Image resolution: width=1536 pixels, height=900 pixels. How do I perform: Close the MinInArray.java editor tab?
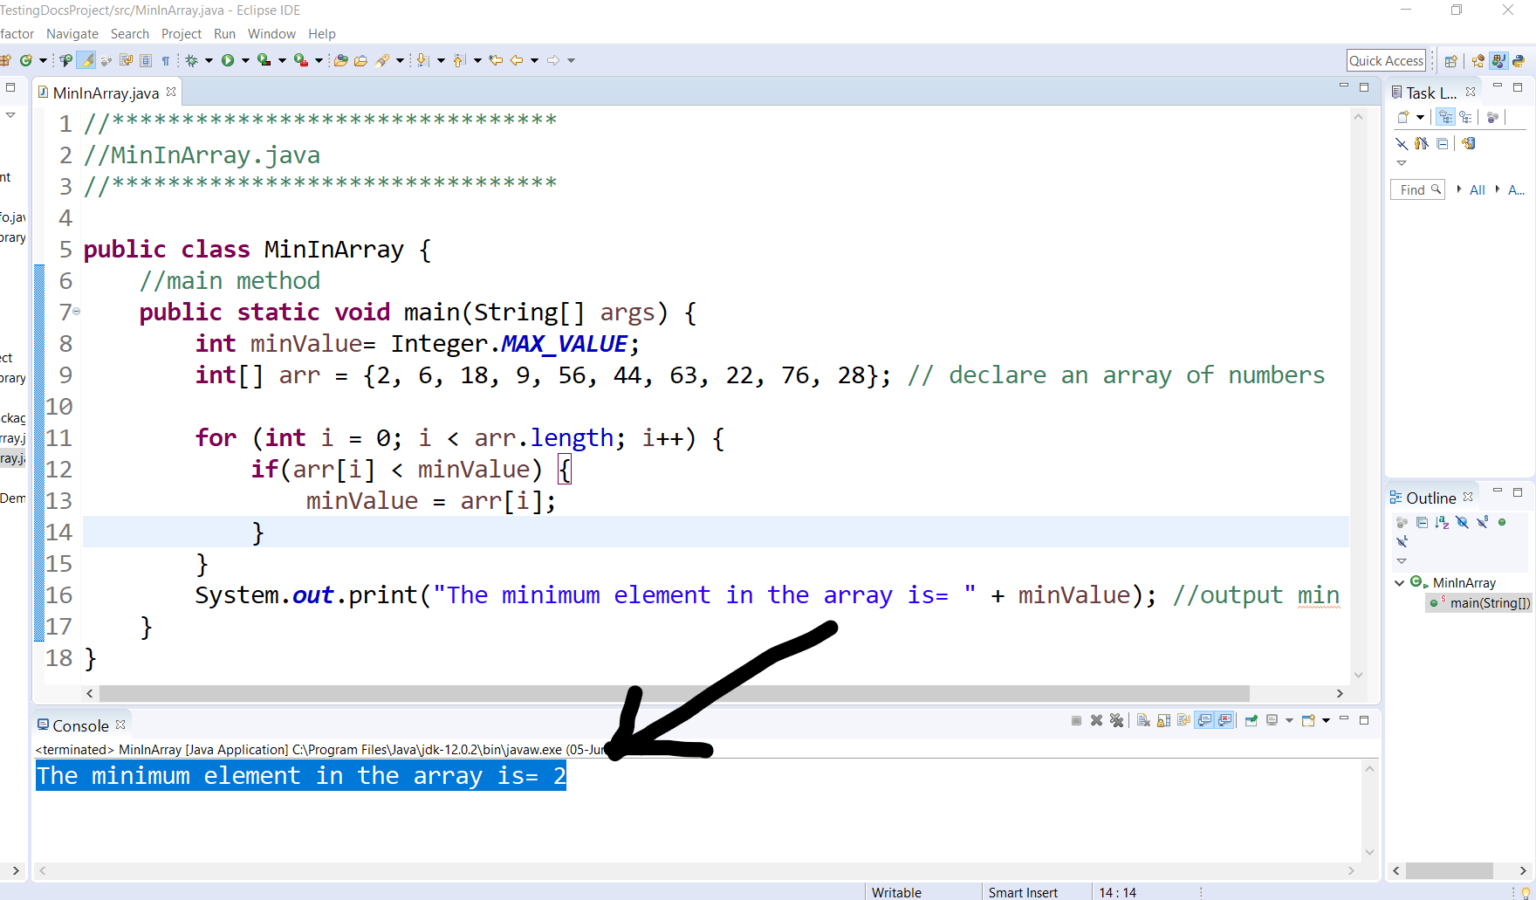coord(171,92)
